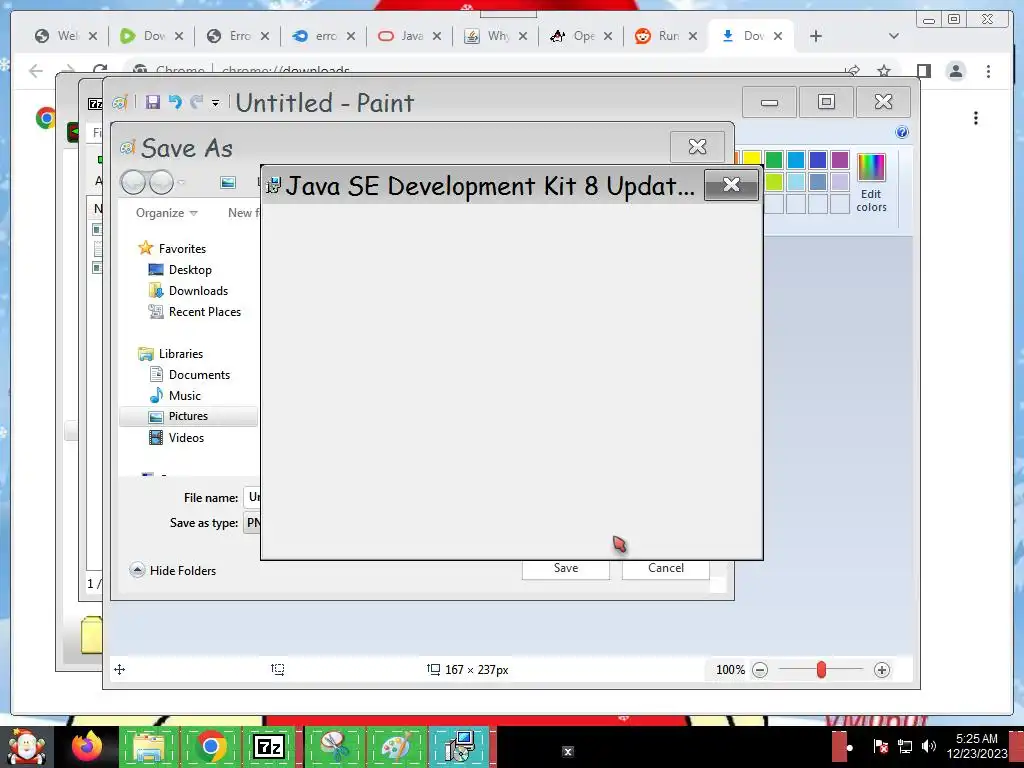
Task: Click the red zoom slider handle in Paint
Action: pyautogui.click(x=821, y=669)
